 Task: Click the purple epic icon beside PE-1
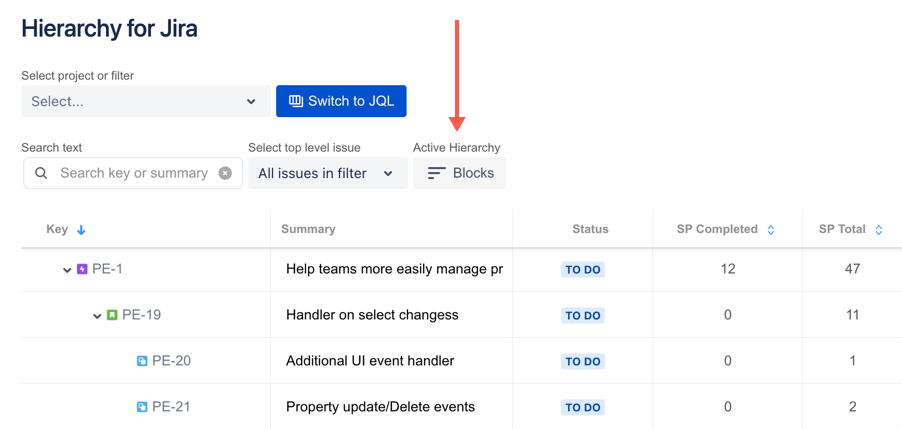[82, 269]
